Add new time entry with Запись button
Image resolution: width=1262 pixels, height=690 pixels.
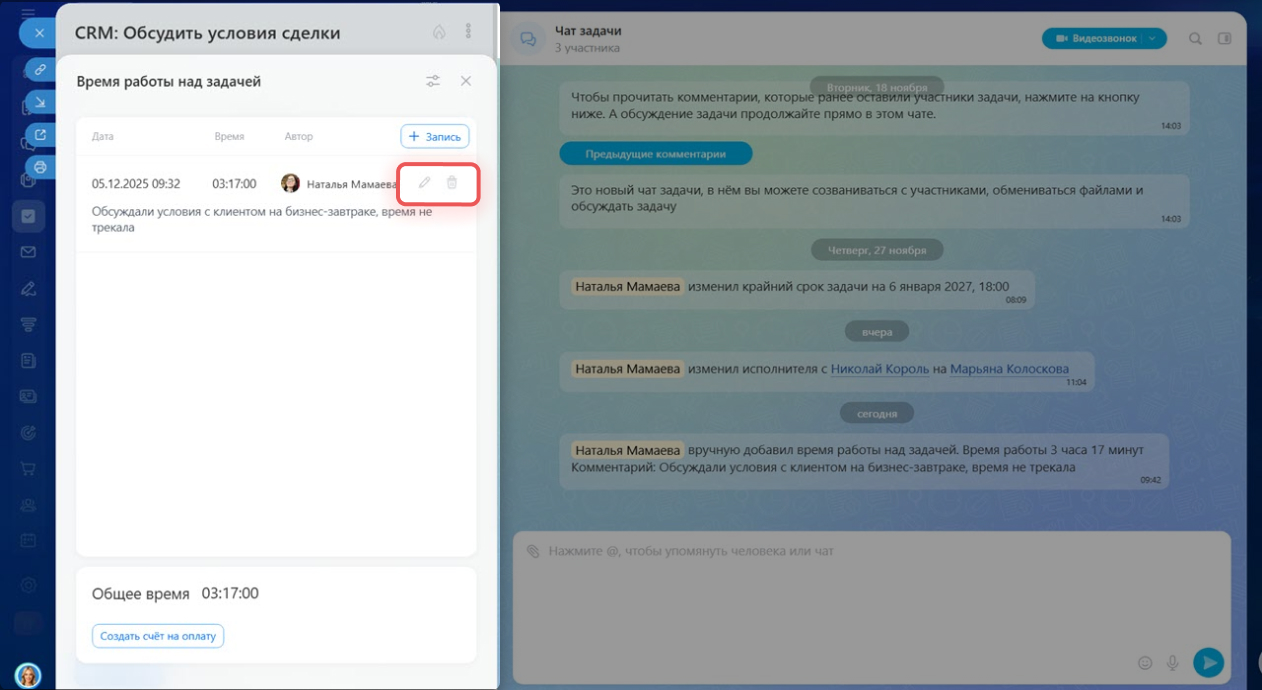pos(435,136)
